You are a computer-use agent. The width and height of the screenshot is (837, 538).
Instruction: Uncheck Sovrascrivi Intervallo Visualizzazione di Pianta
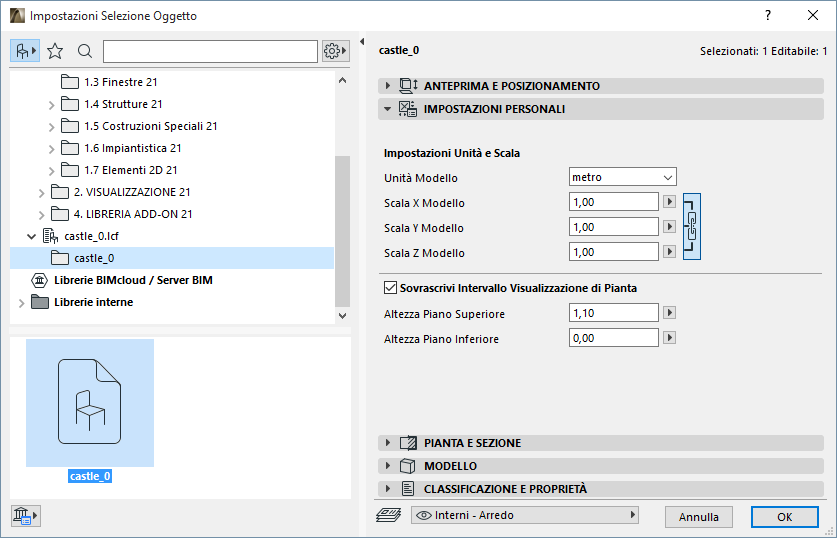click(x=391, y=288)
